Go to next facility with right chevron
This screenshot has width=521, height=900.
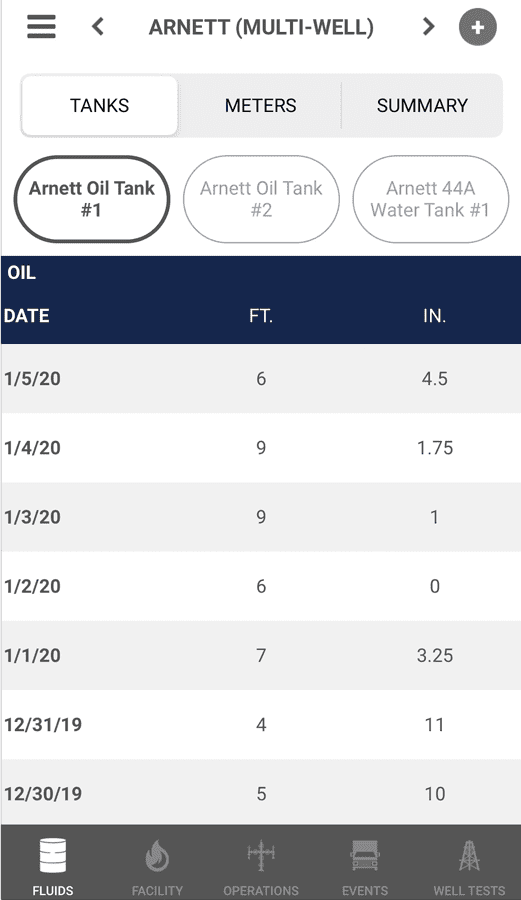(428, 26)
